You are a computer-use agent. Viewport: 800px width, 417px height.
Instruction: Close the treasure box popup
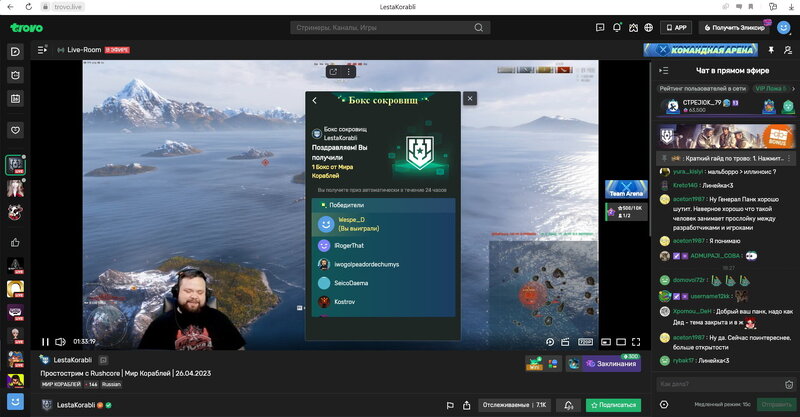coord(470,98)
